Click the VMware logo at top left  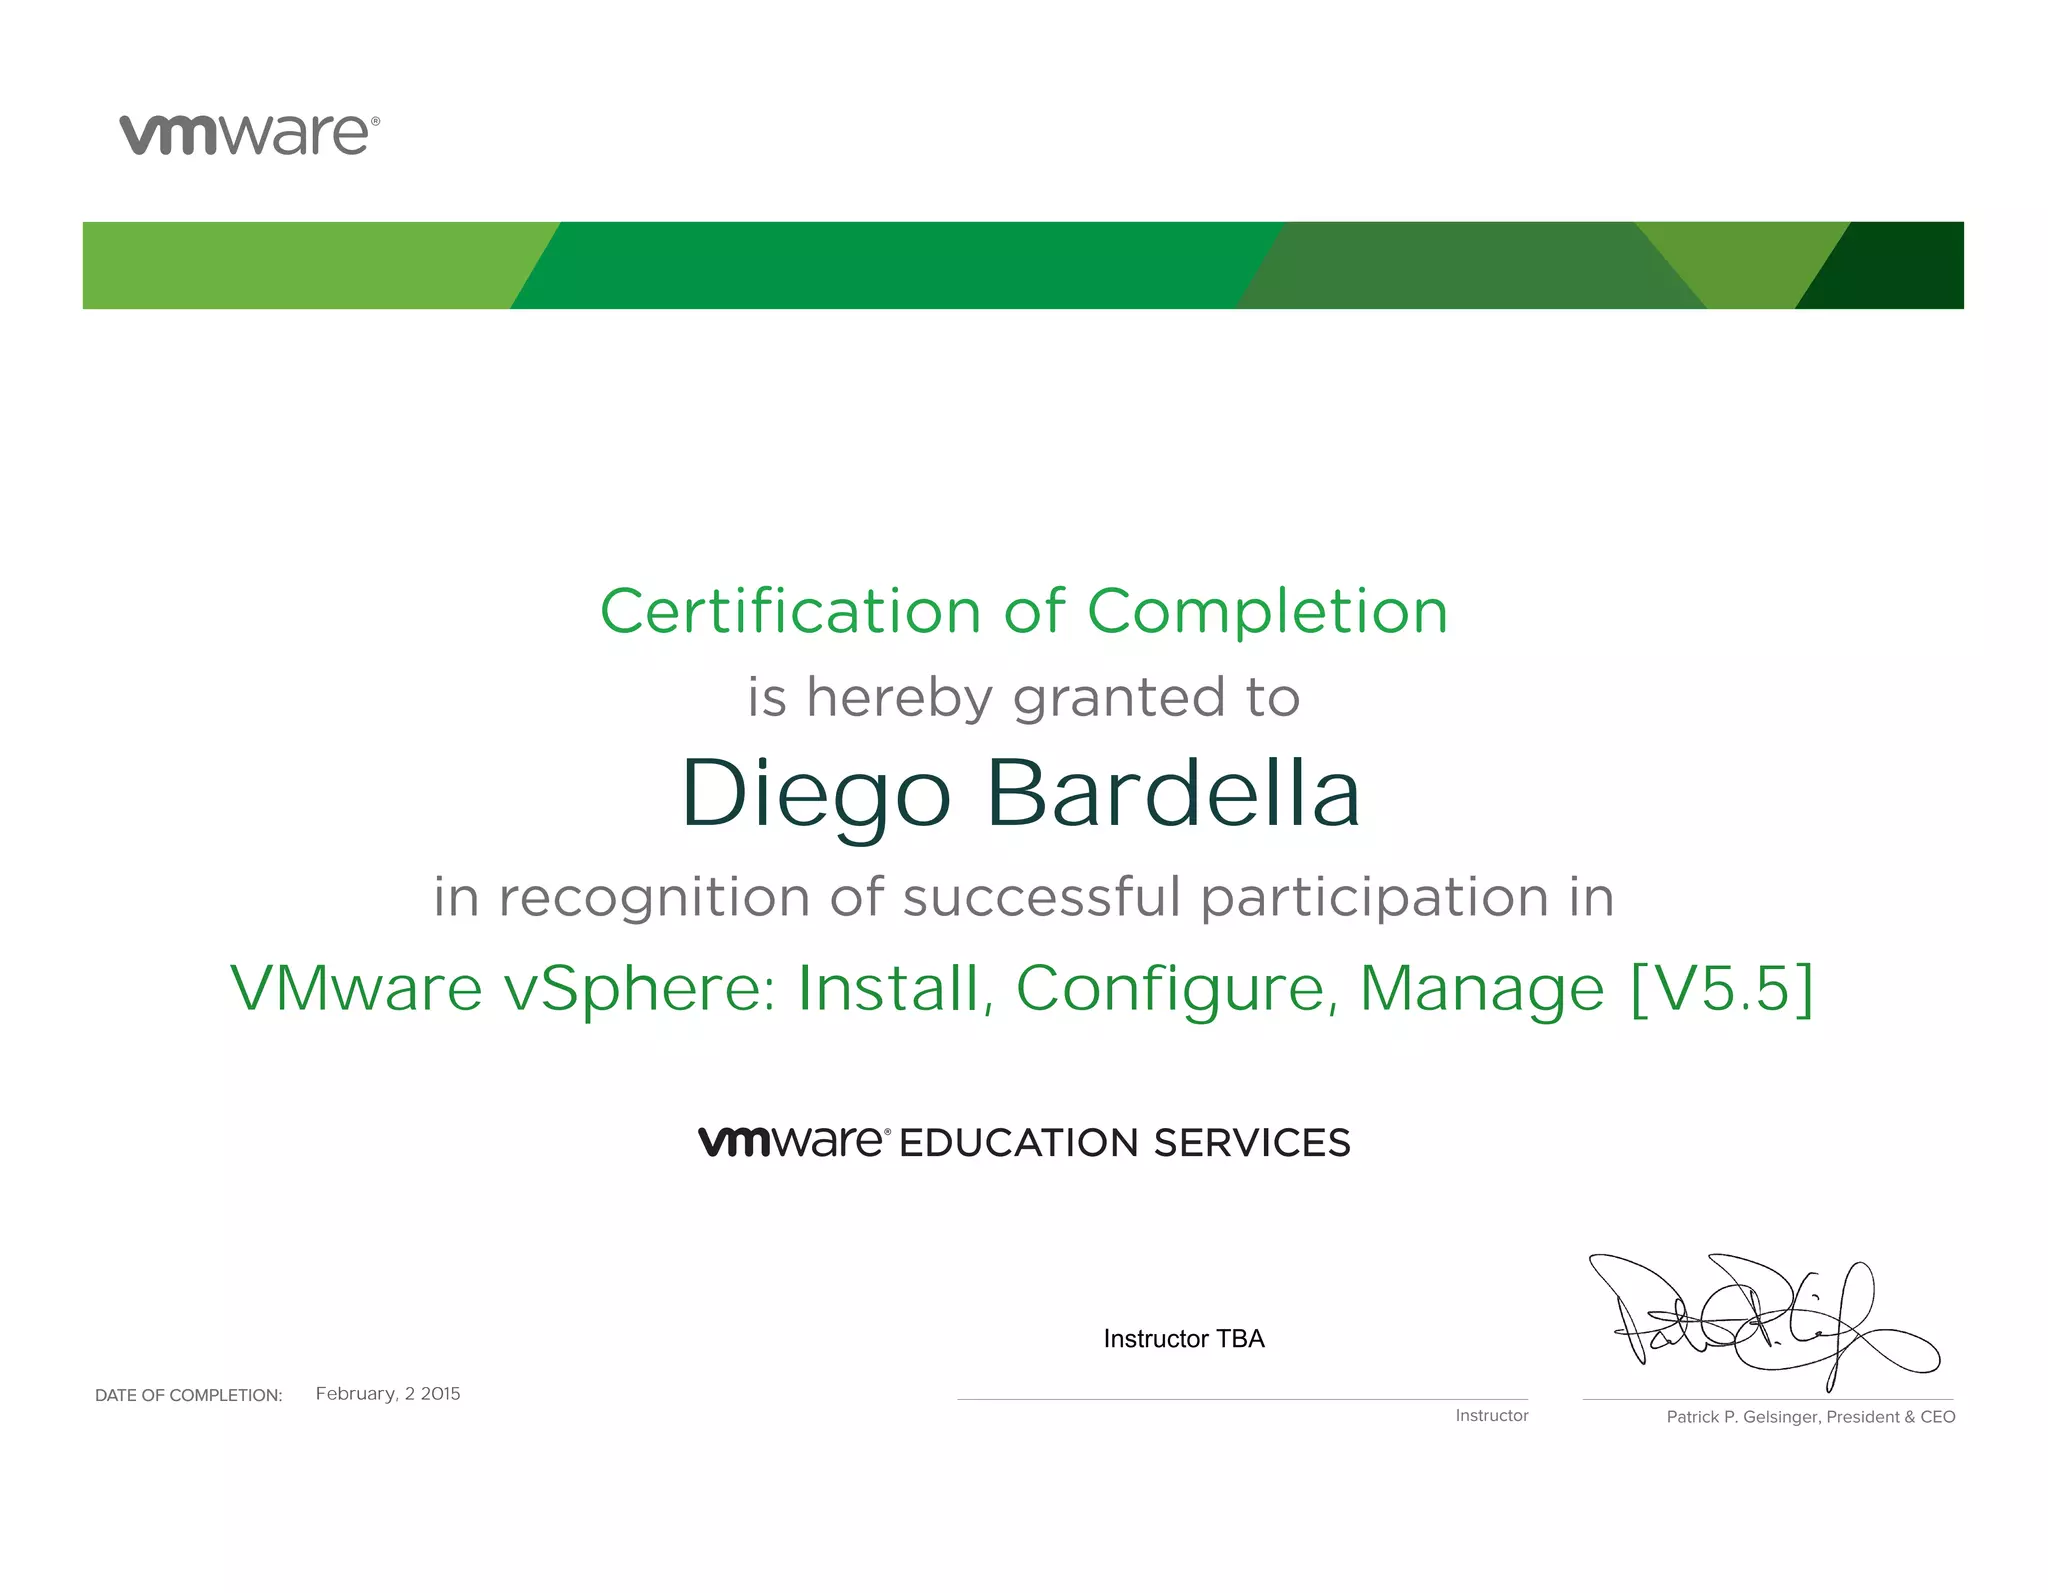point(248,134)
